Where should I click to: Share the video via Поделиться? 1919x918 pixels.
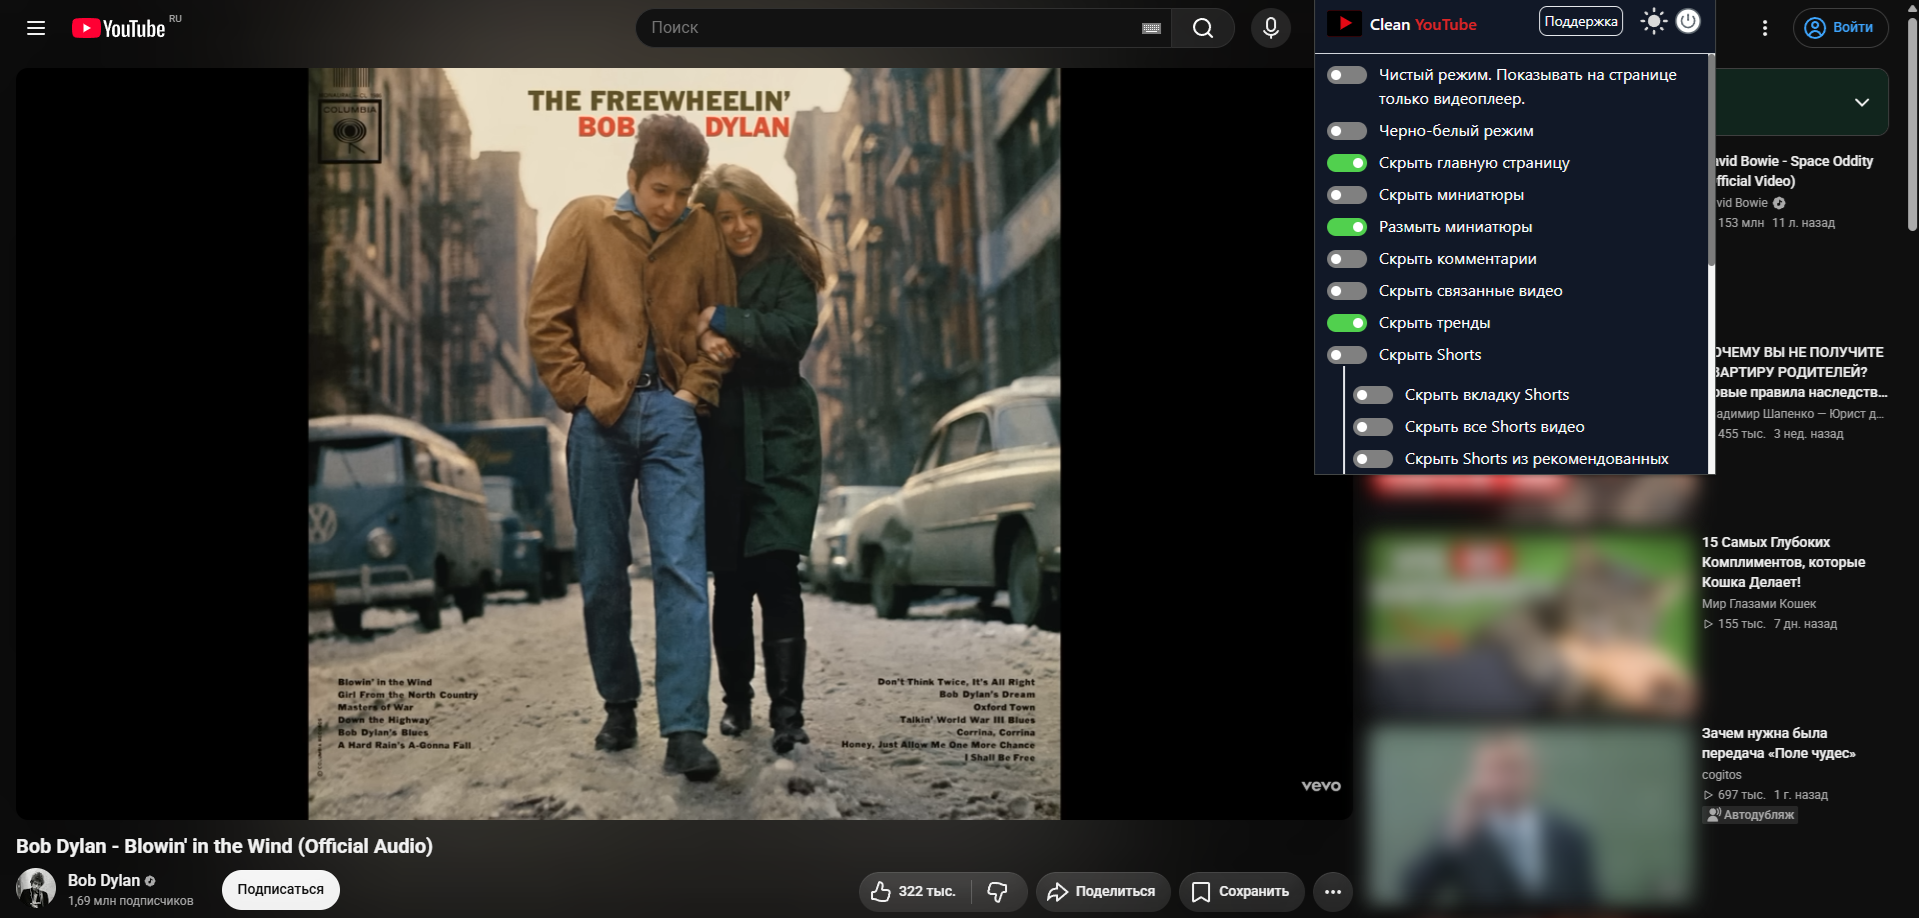click(x=1102, y=891)
